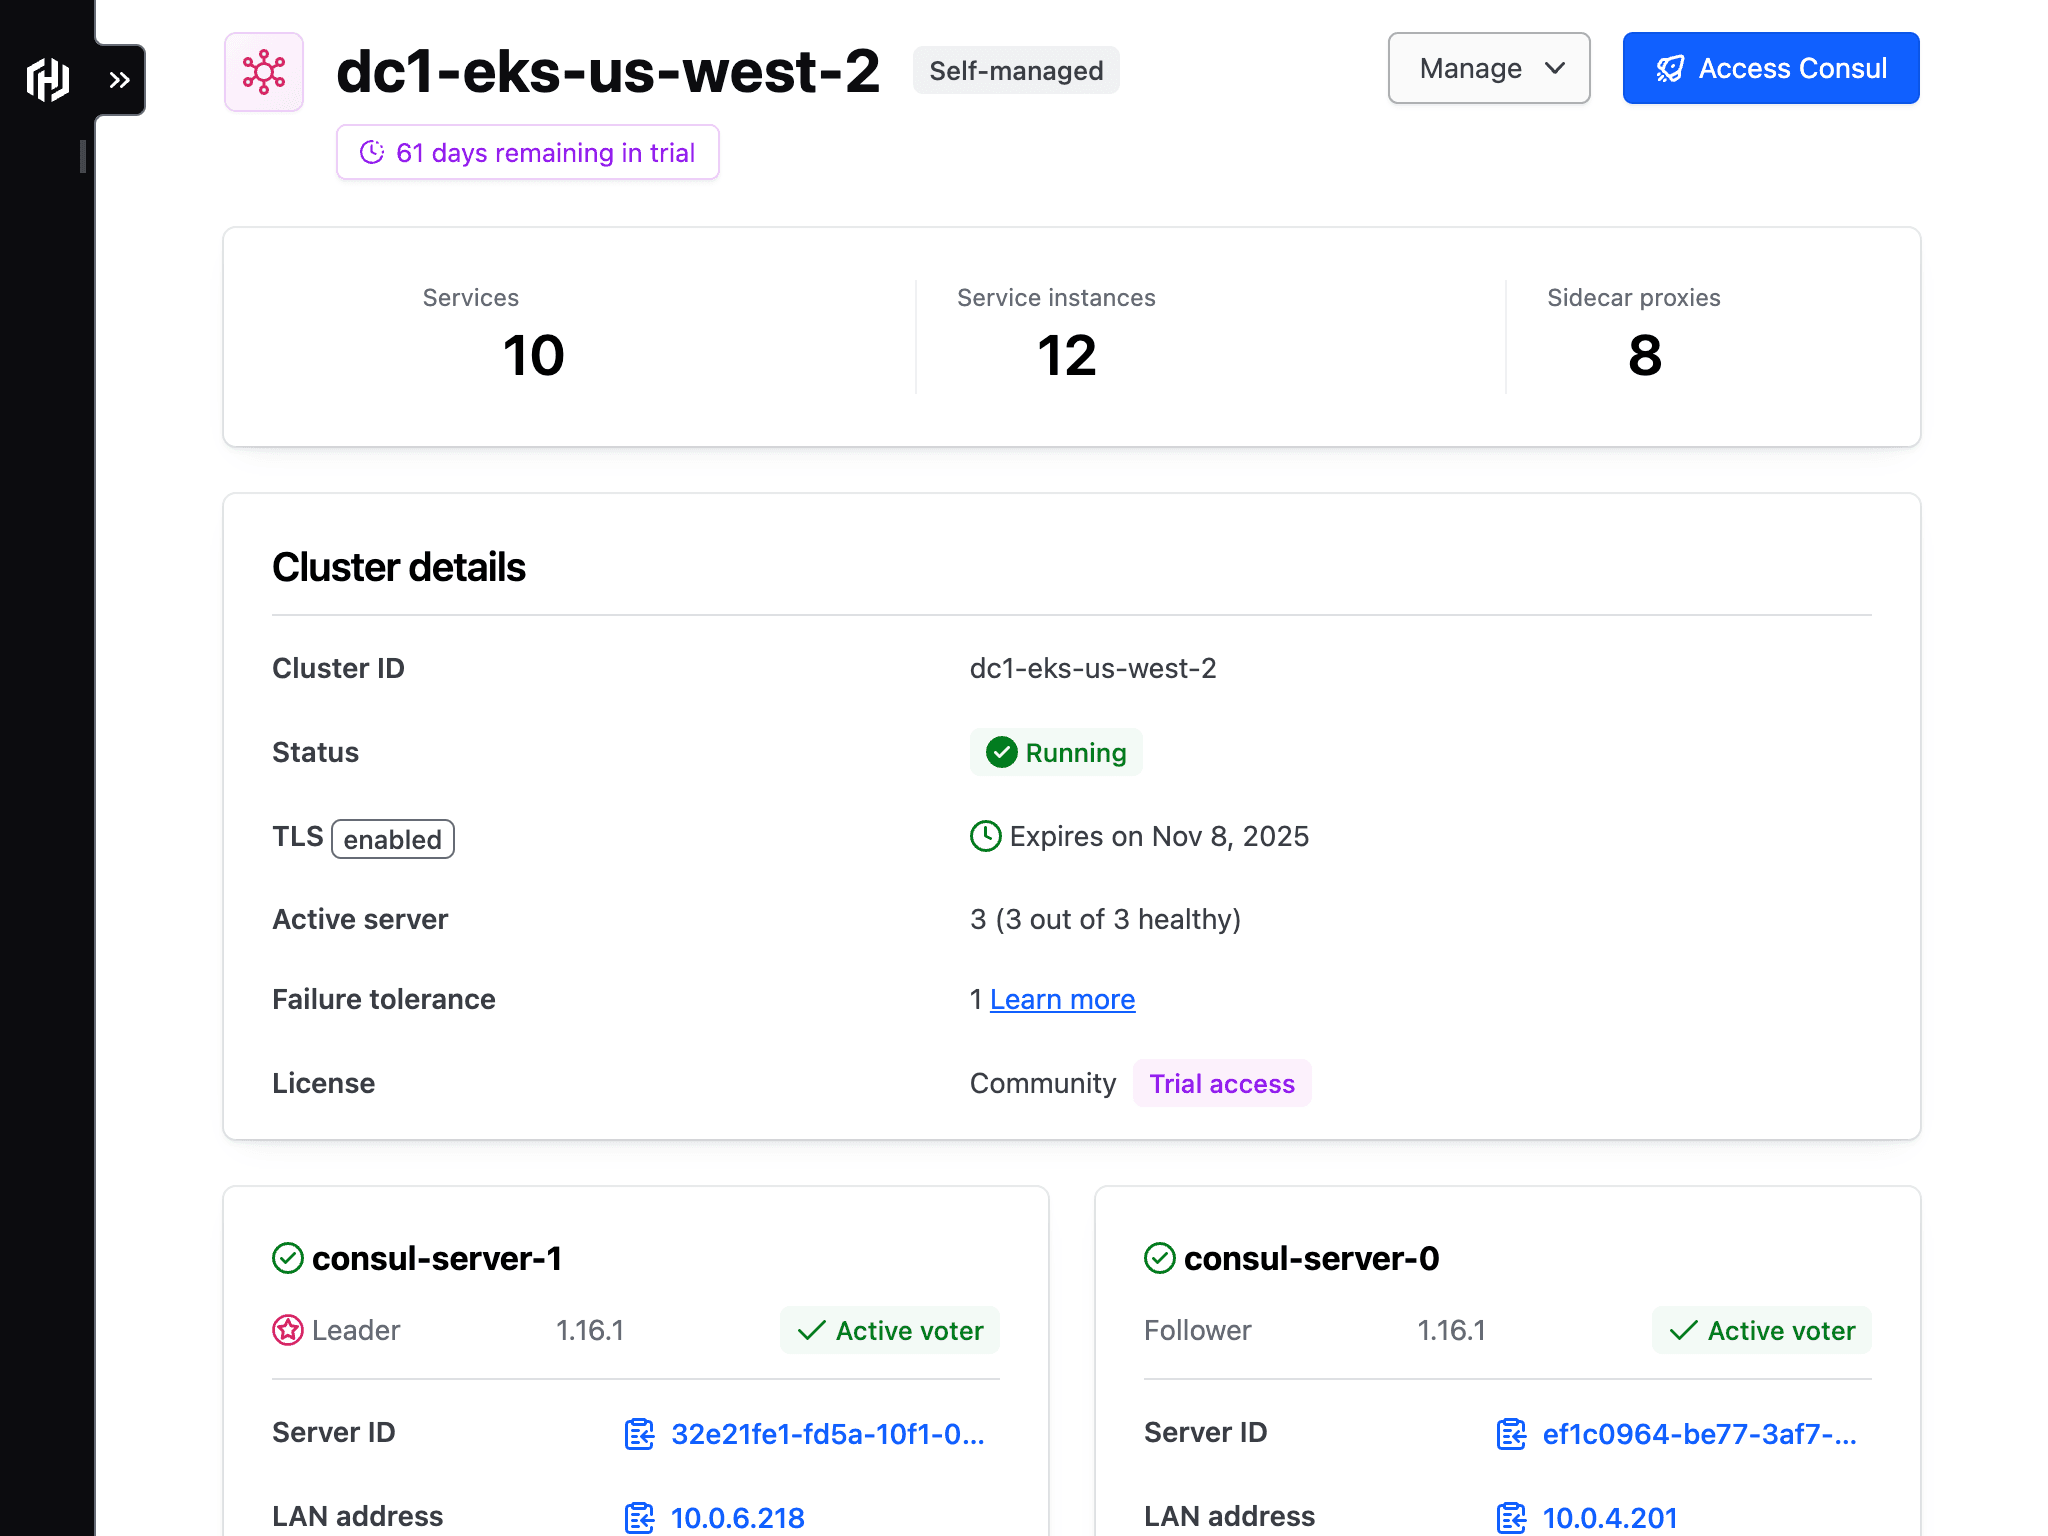Click Learn more about failure tolerance
The height and width of the screenshot is (1536, 2048).
tap(1063, 997)
